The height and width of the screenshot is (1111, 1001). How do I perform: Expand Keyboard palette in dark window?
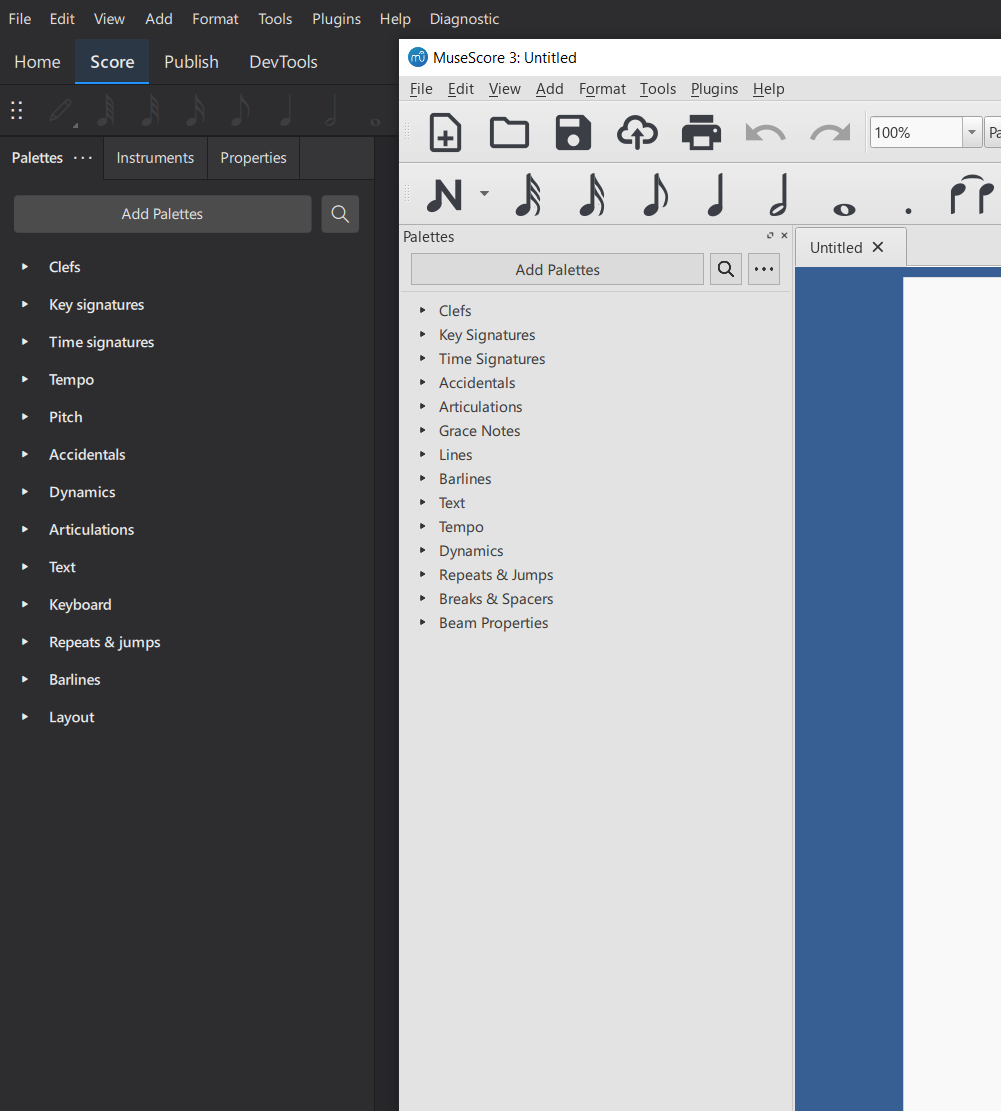[25, 604]
